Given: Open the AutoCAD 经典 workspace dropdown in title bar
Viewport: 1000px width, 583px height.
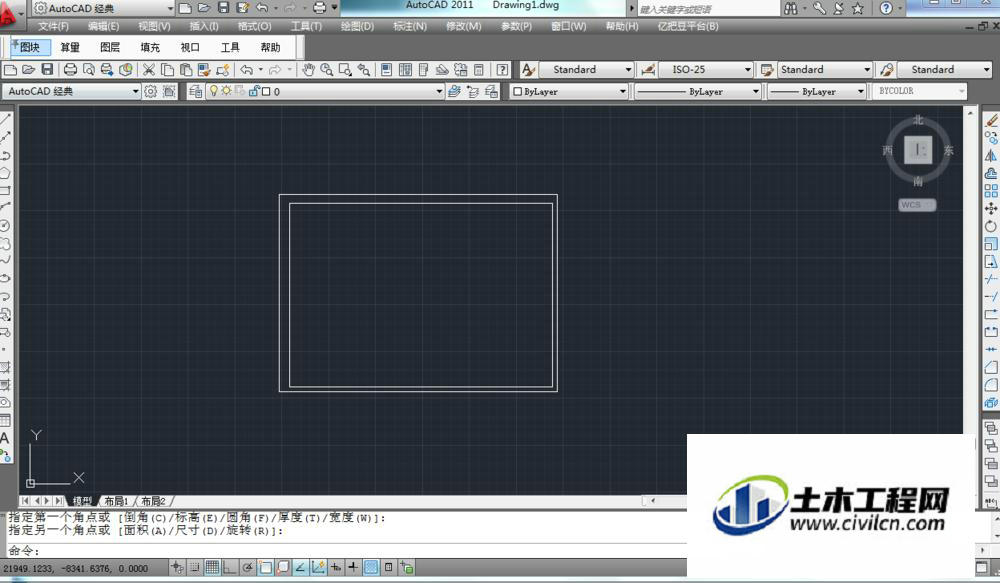Looking at the screenshot, I should pyautogui.click(x=170, y=8).
